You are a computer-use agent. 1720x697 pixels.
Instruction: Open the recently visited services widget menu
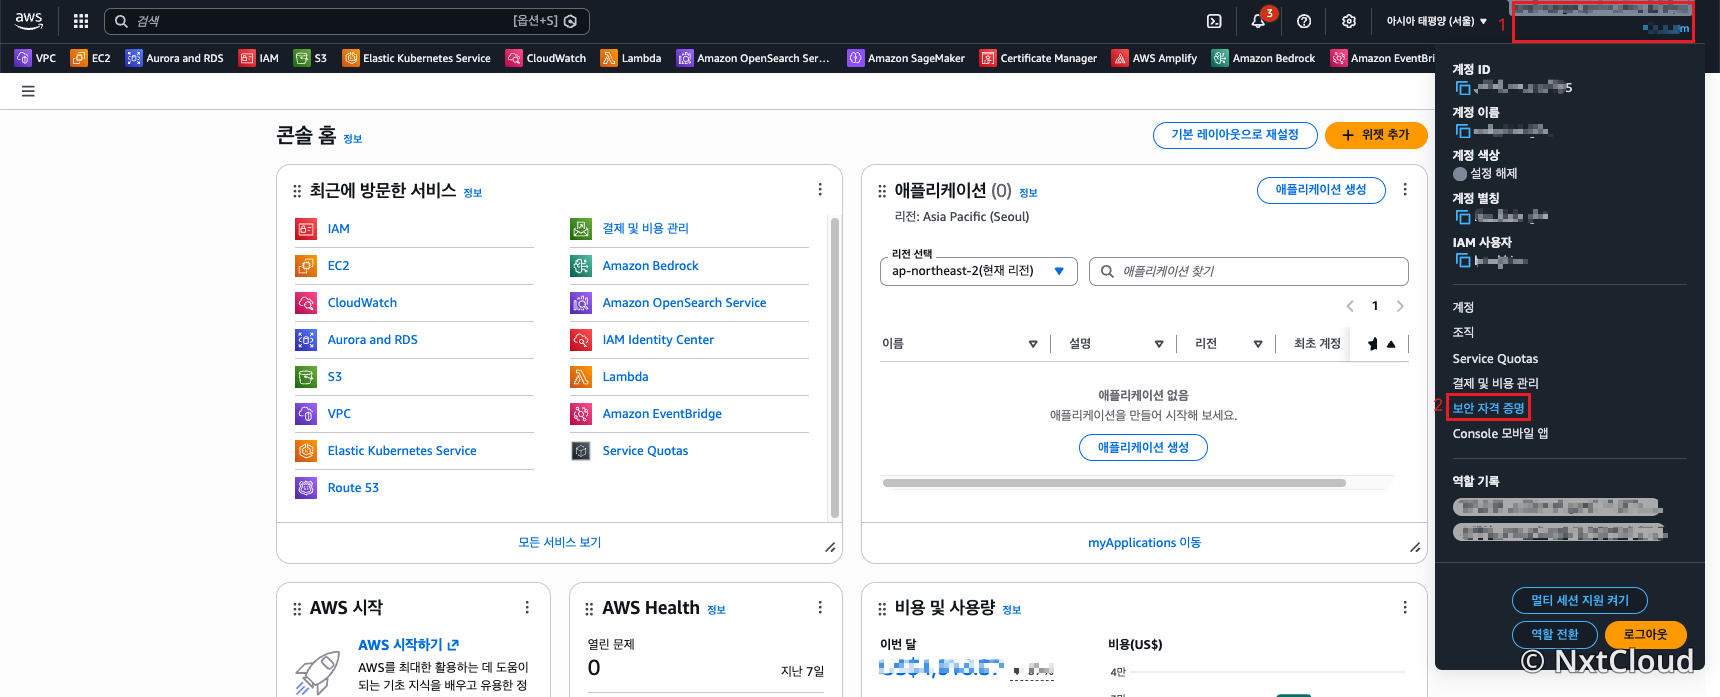pos(820,190)
